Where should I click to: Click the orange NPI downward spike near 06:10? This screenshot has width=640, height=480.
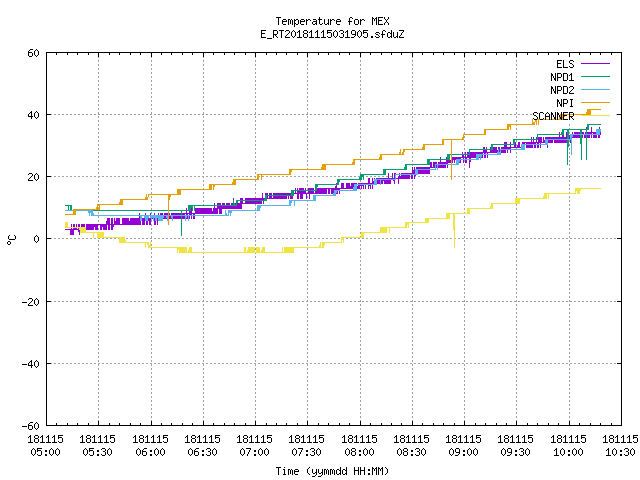pos(169,211)
